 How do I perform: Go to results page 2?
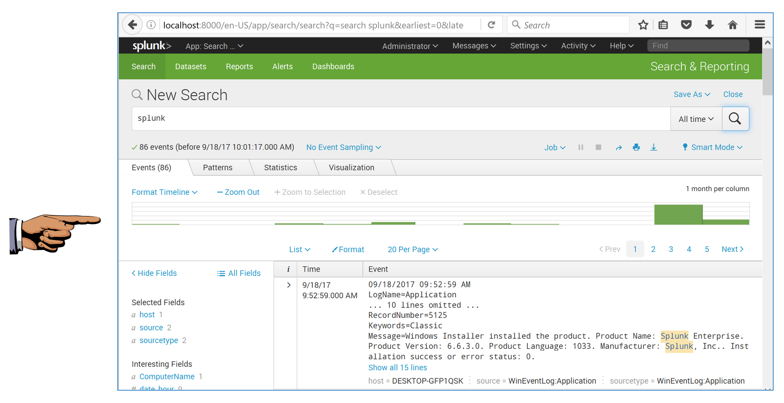point(653,250)
